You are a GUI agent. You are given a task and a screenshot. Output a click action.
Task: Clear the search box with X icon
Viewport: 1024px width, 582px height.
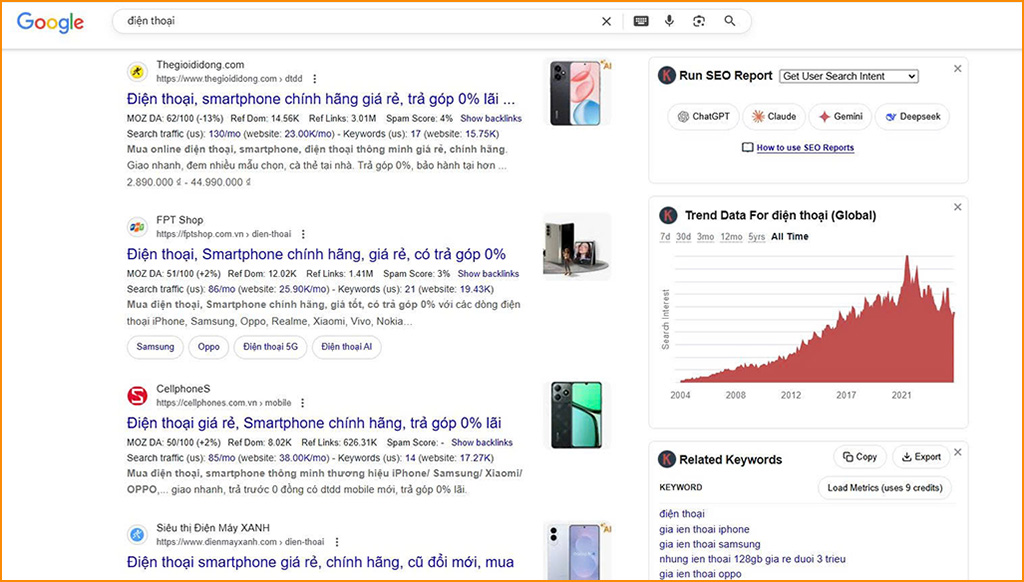(x=606, y=22)
